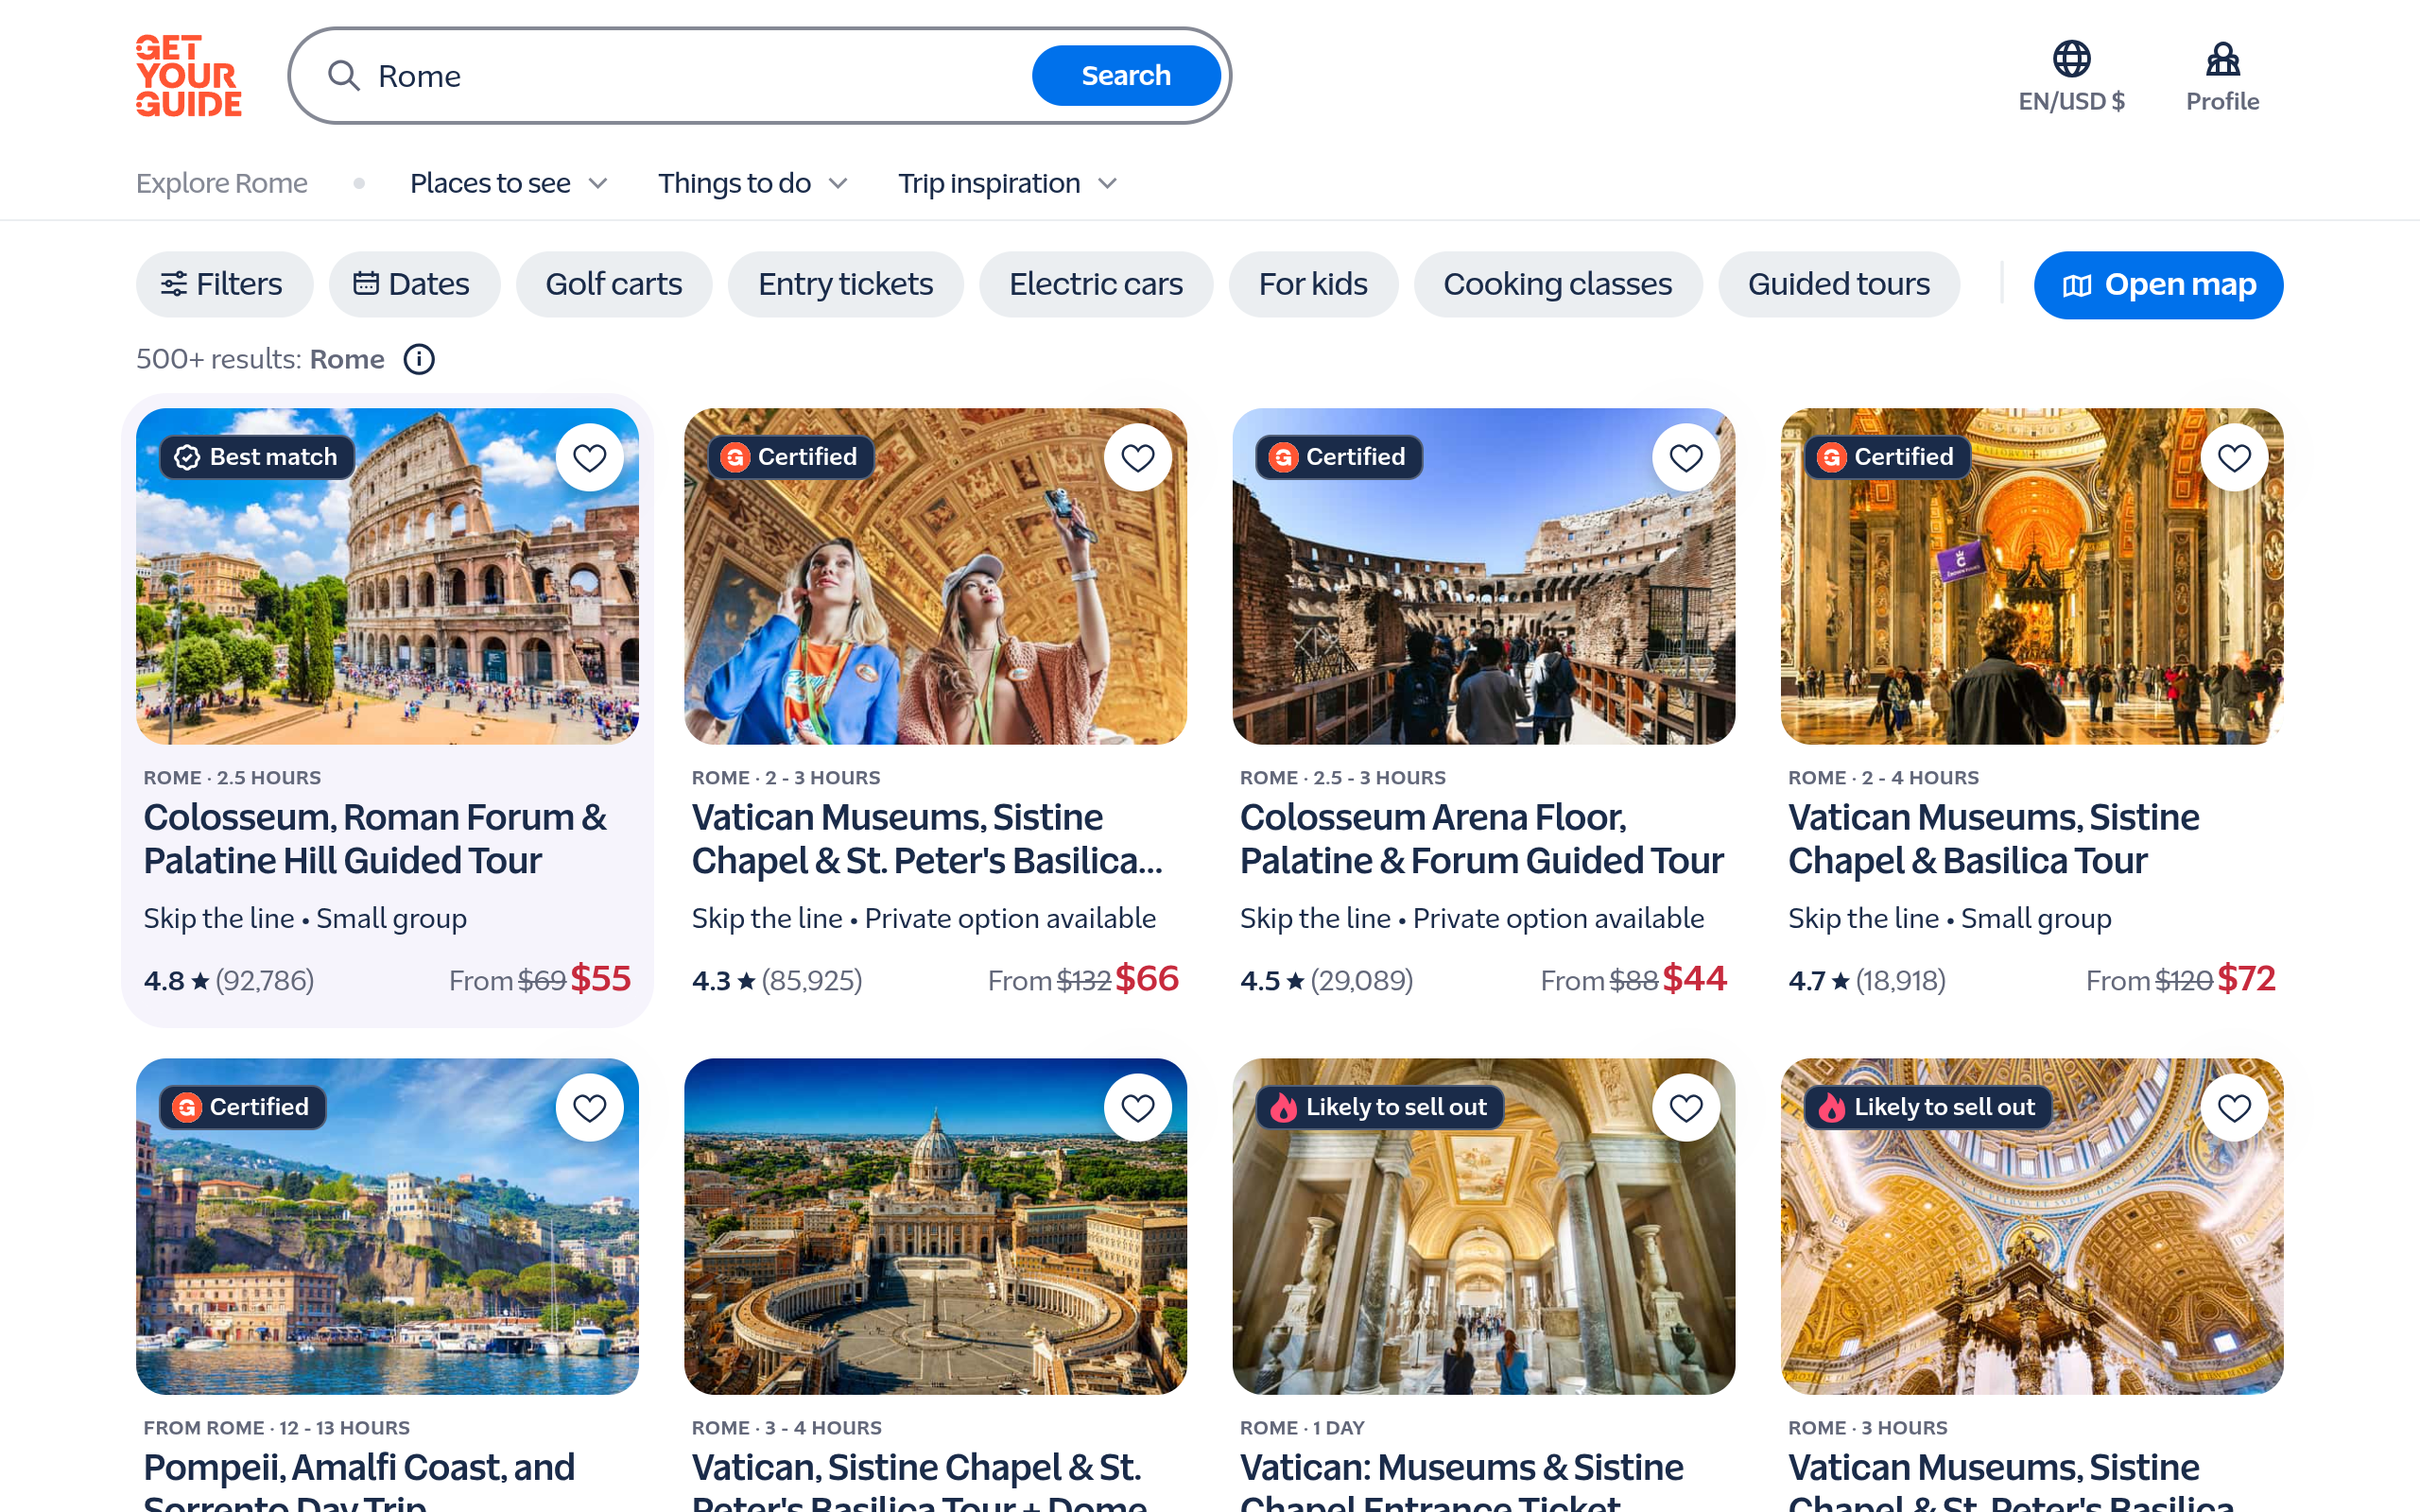Add Colosseum, Roman Forum & Palatine Hill tour to wishlist
The image size is (2420, 1512).
[590, 458]
